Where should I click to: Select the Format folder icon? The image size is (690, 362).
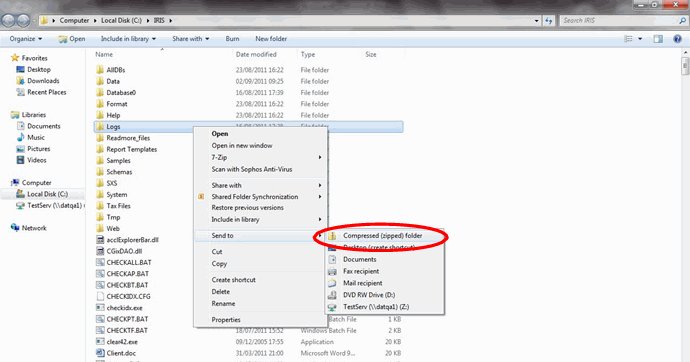tap(100, 104)
